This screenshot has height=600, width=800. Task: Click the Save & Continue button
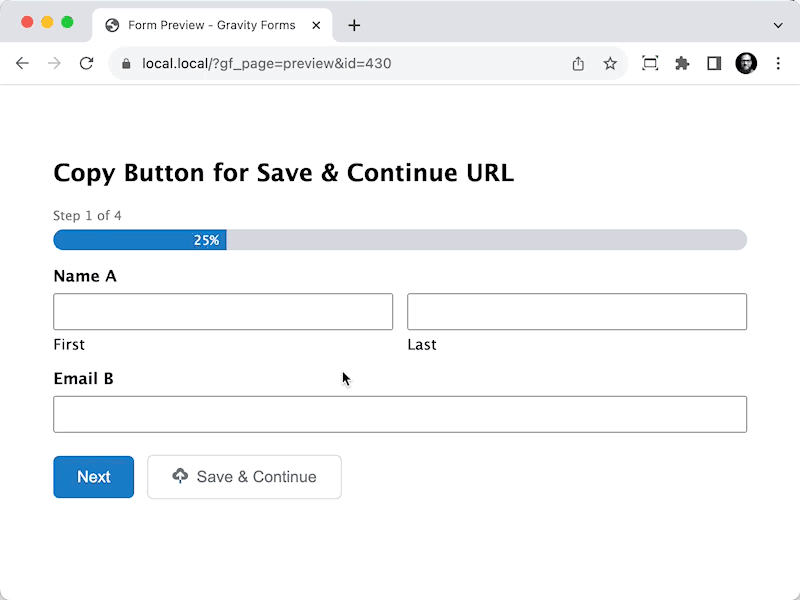coord(244,477)
